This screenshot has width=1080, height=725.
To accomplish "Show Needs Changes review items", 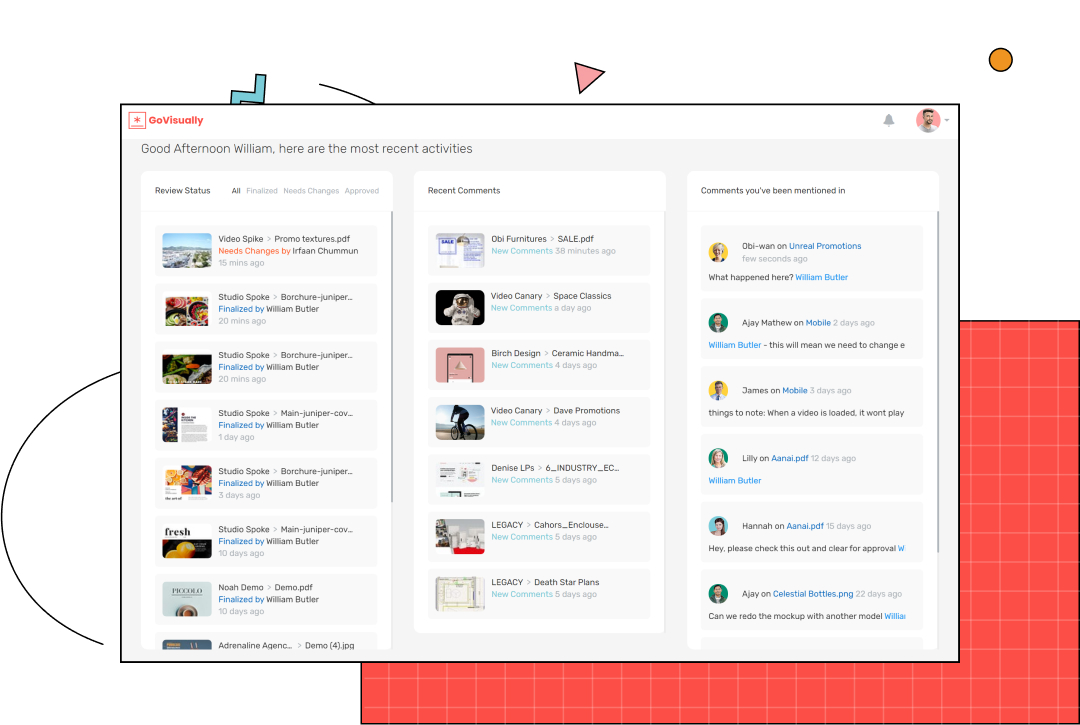I will [311, 191].
